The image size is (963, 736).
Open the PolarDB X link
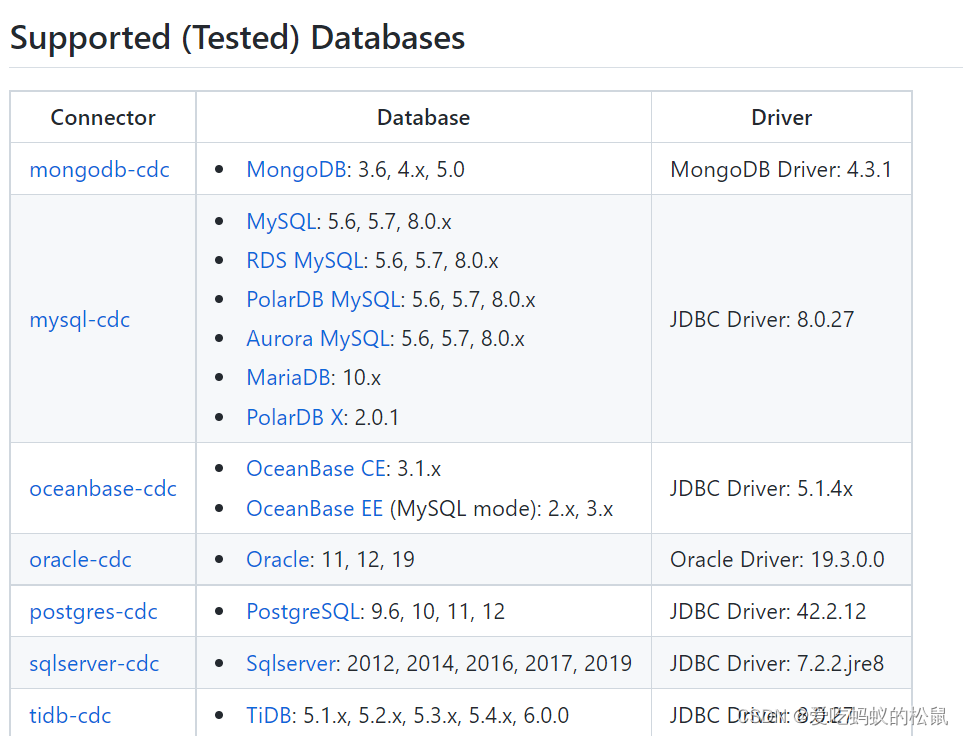[294, 417]
